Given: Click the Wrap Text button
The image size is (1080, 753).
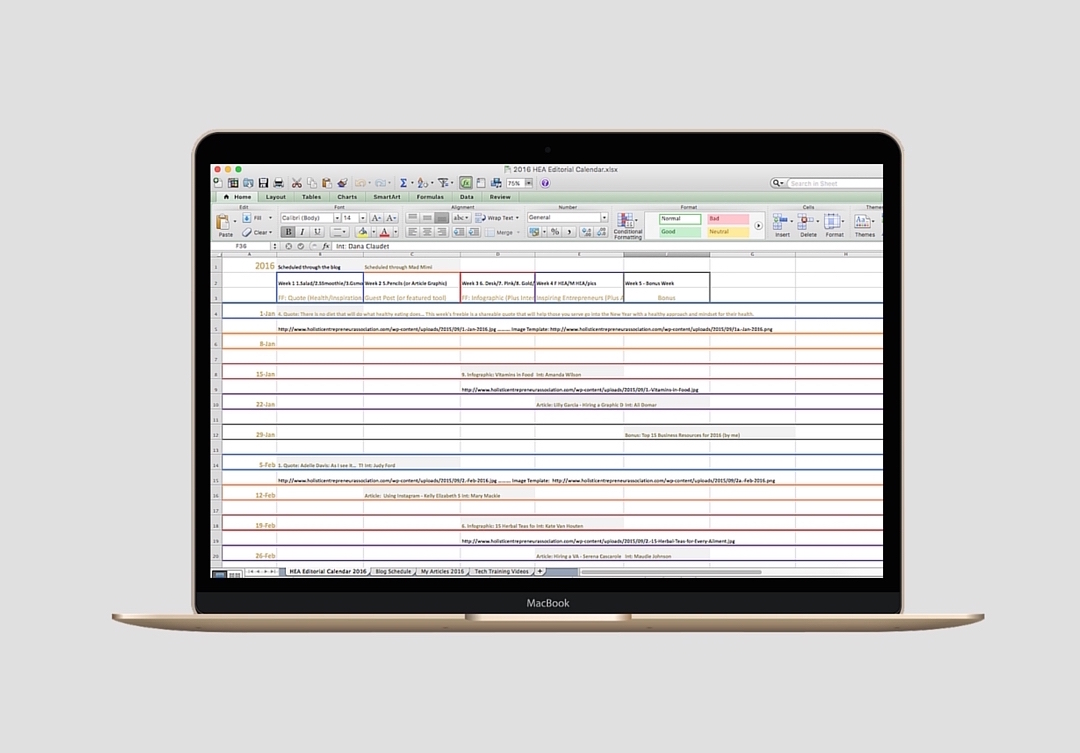Looking at the screenshot, I should tap(498, 217).
